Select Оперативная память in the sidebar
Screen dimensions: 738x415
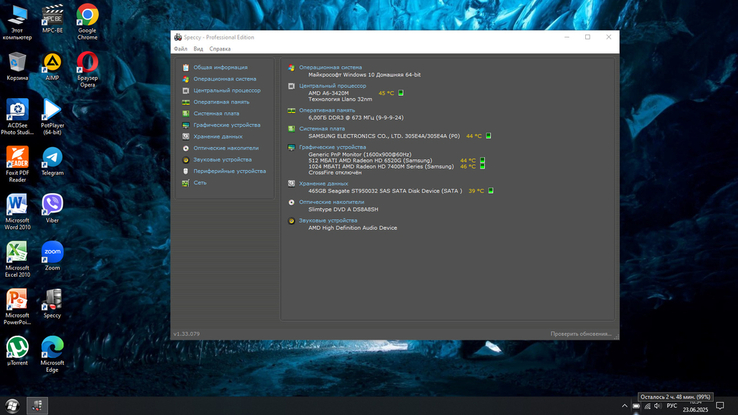pyautogui.click(x=221, y=102)
